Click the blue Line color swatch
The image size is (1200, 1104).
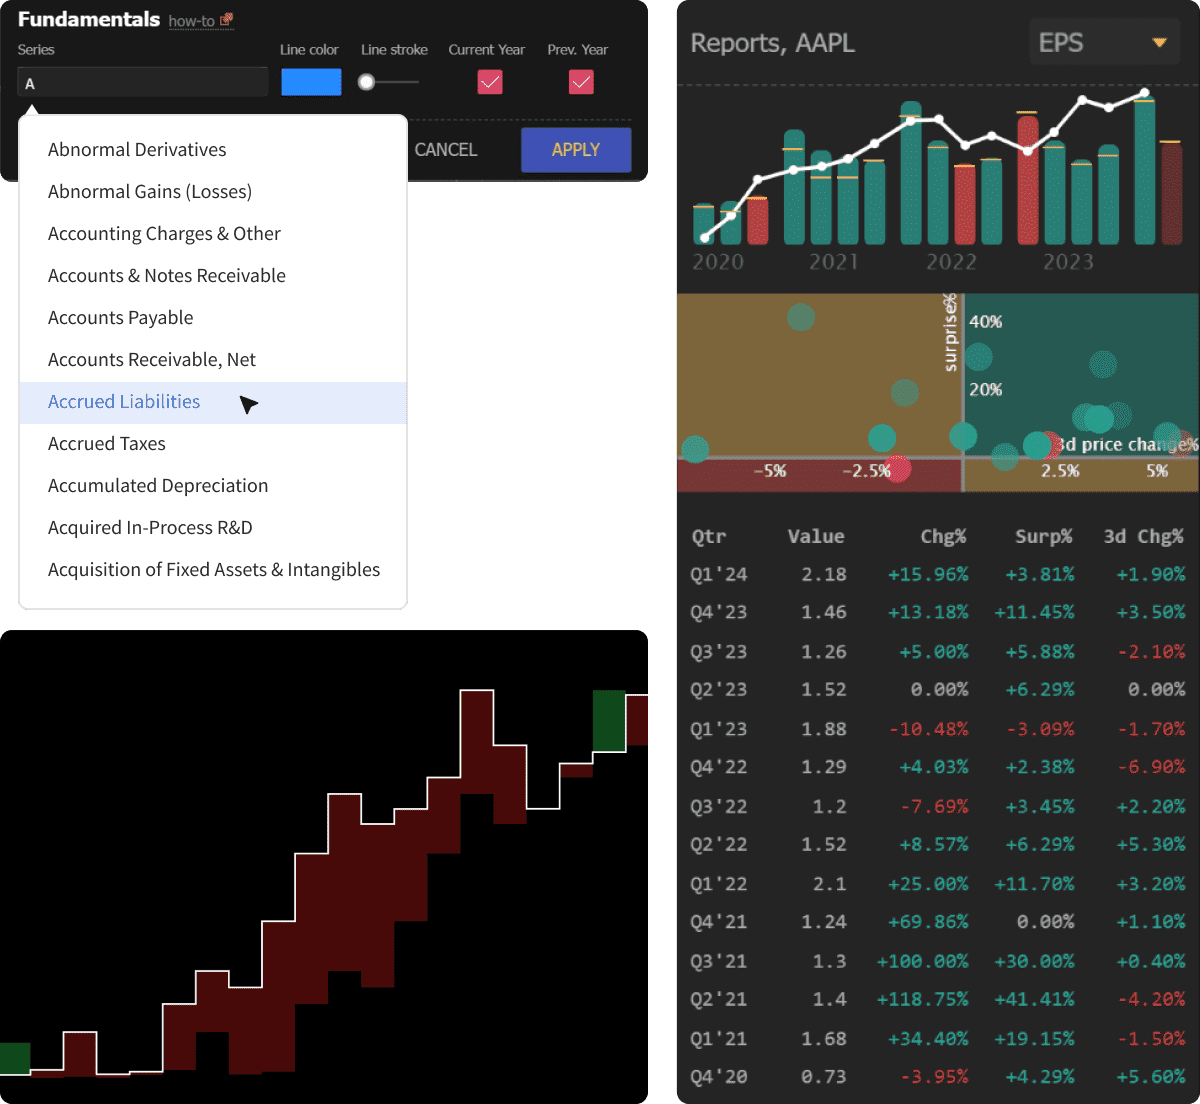pos(311,82)
